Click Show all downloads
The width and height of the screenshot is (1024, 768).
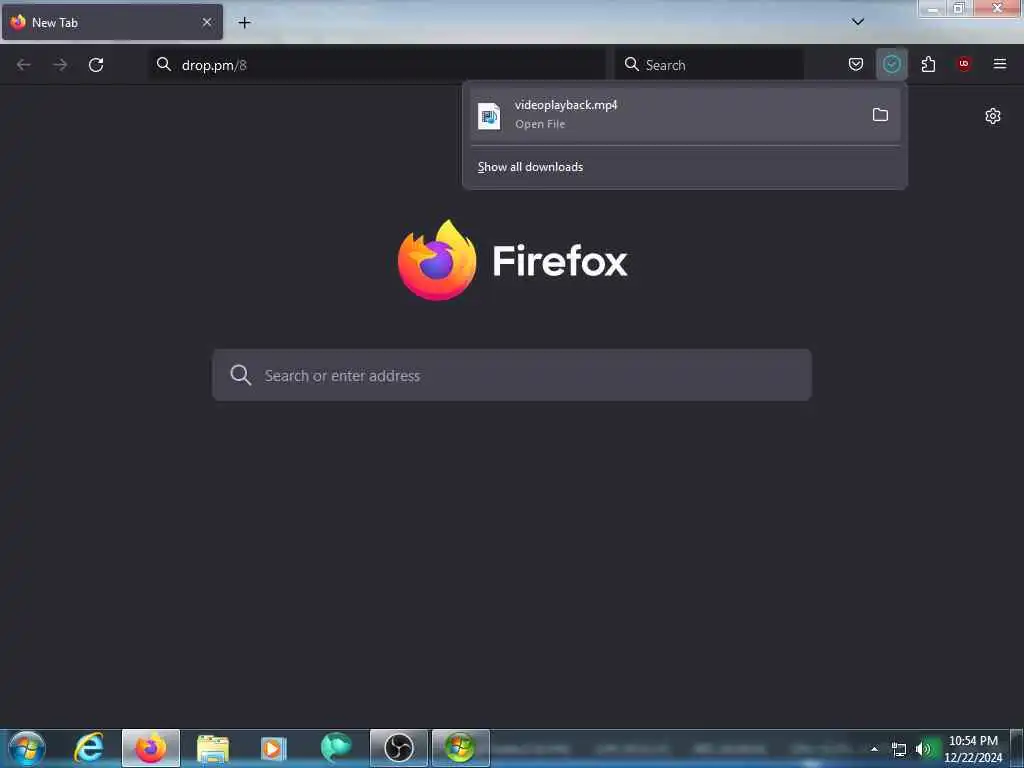(x=530, y=167)
